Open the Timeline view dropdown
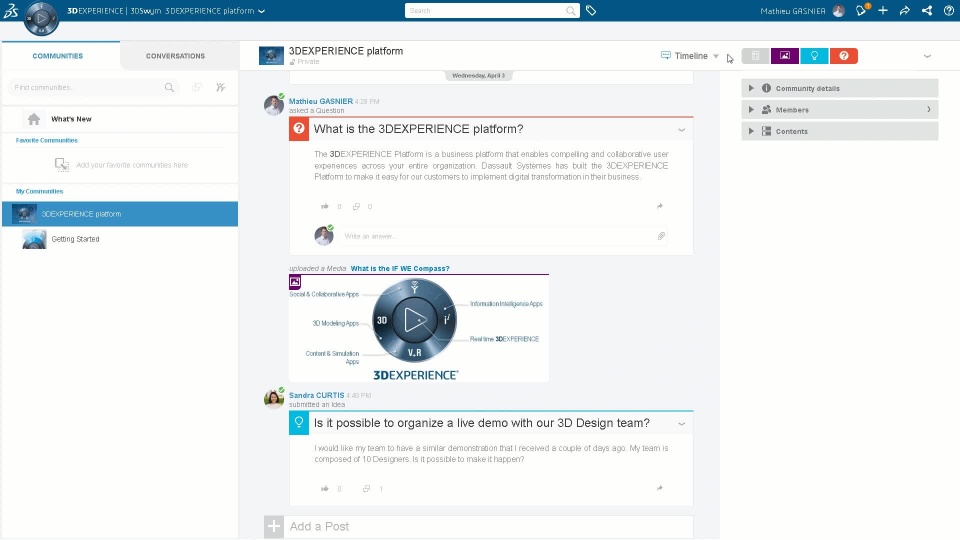 tap(690, 56)
